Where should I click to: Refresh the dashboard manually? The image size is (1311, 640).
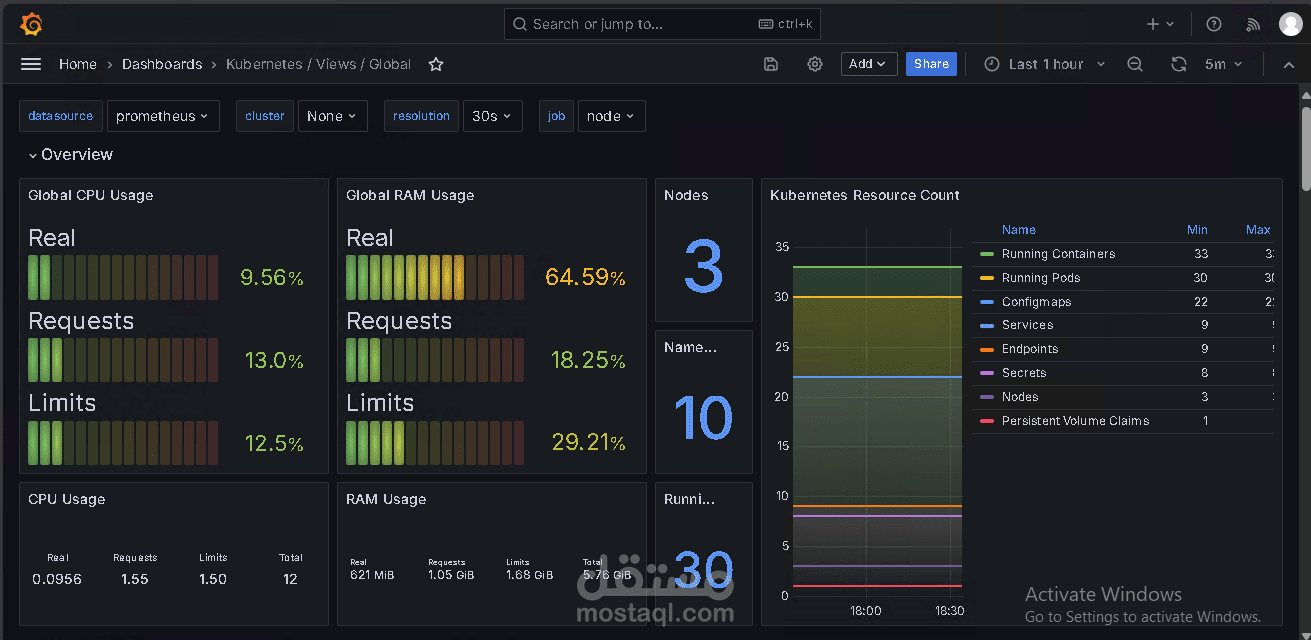(1178, 63)
